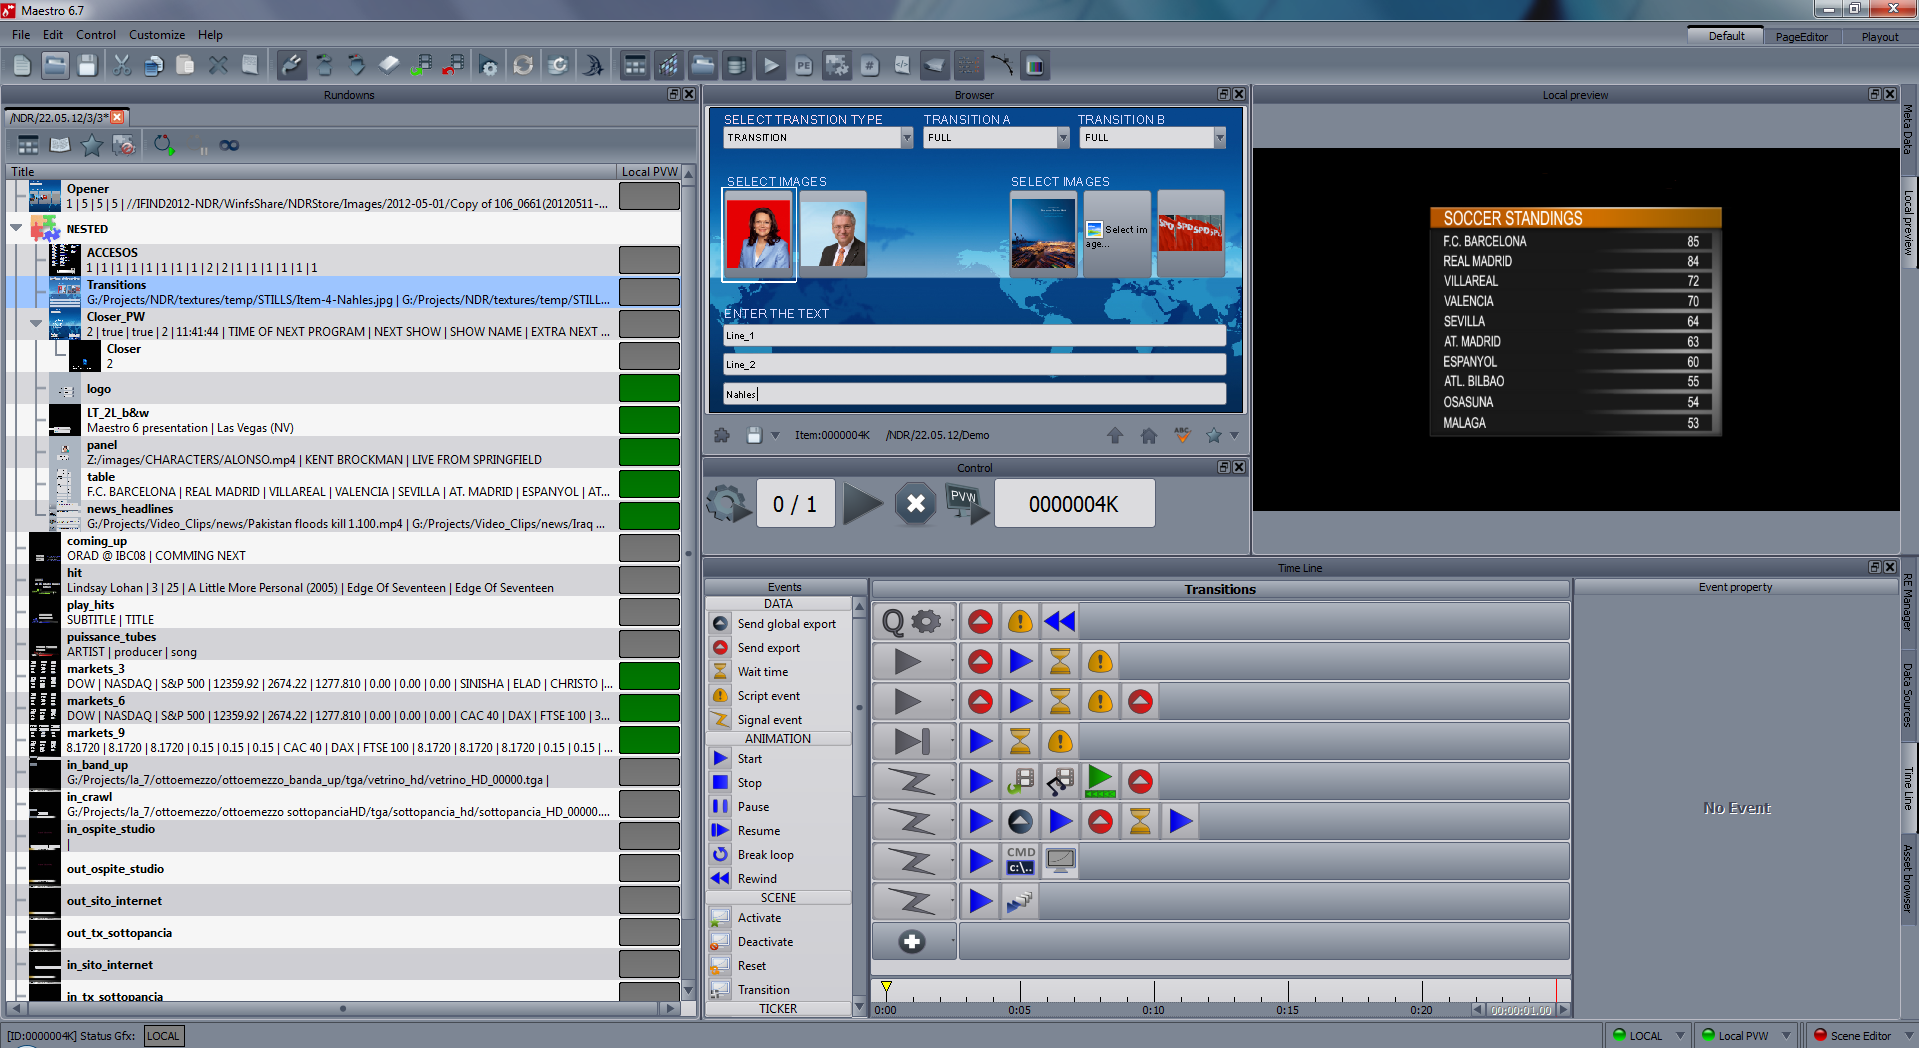Toggle Local PVW box for Opener row
Image resolution: width=1919 pixels, height=1048 pixels.
tap(649, 196)
